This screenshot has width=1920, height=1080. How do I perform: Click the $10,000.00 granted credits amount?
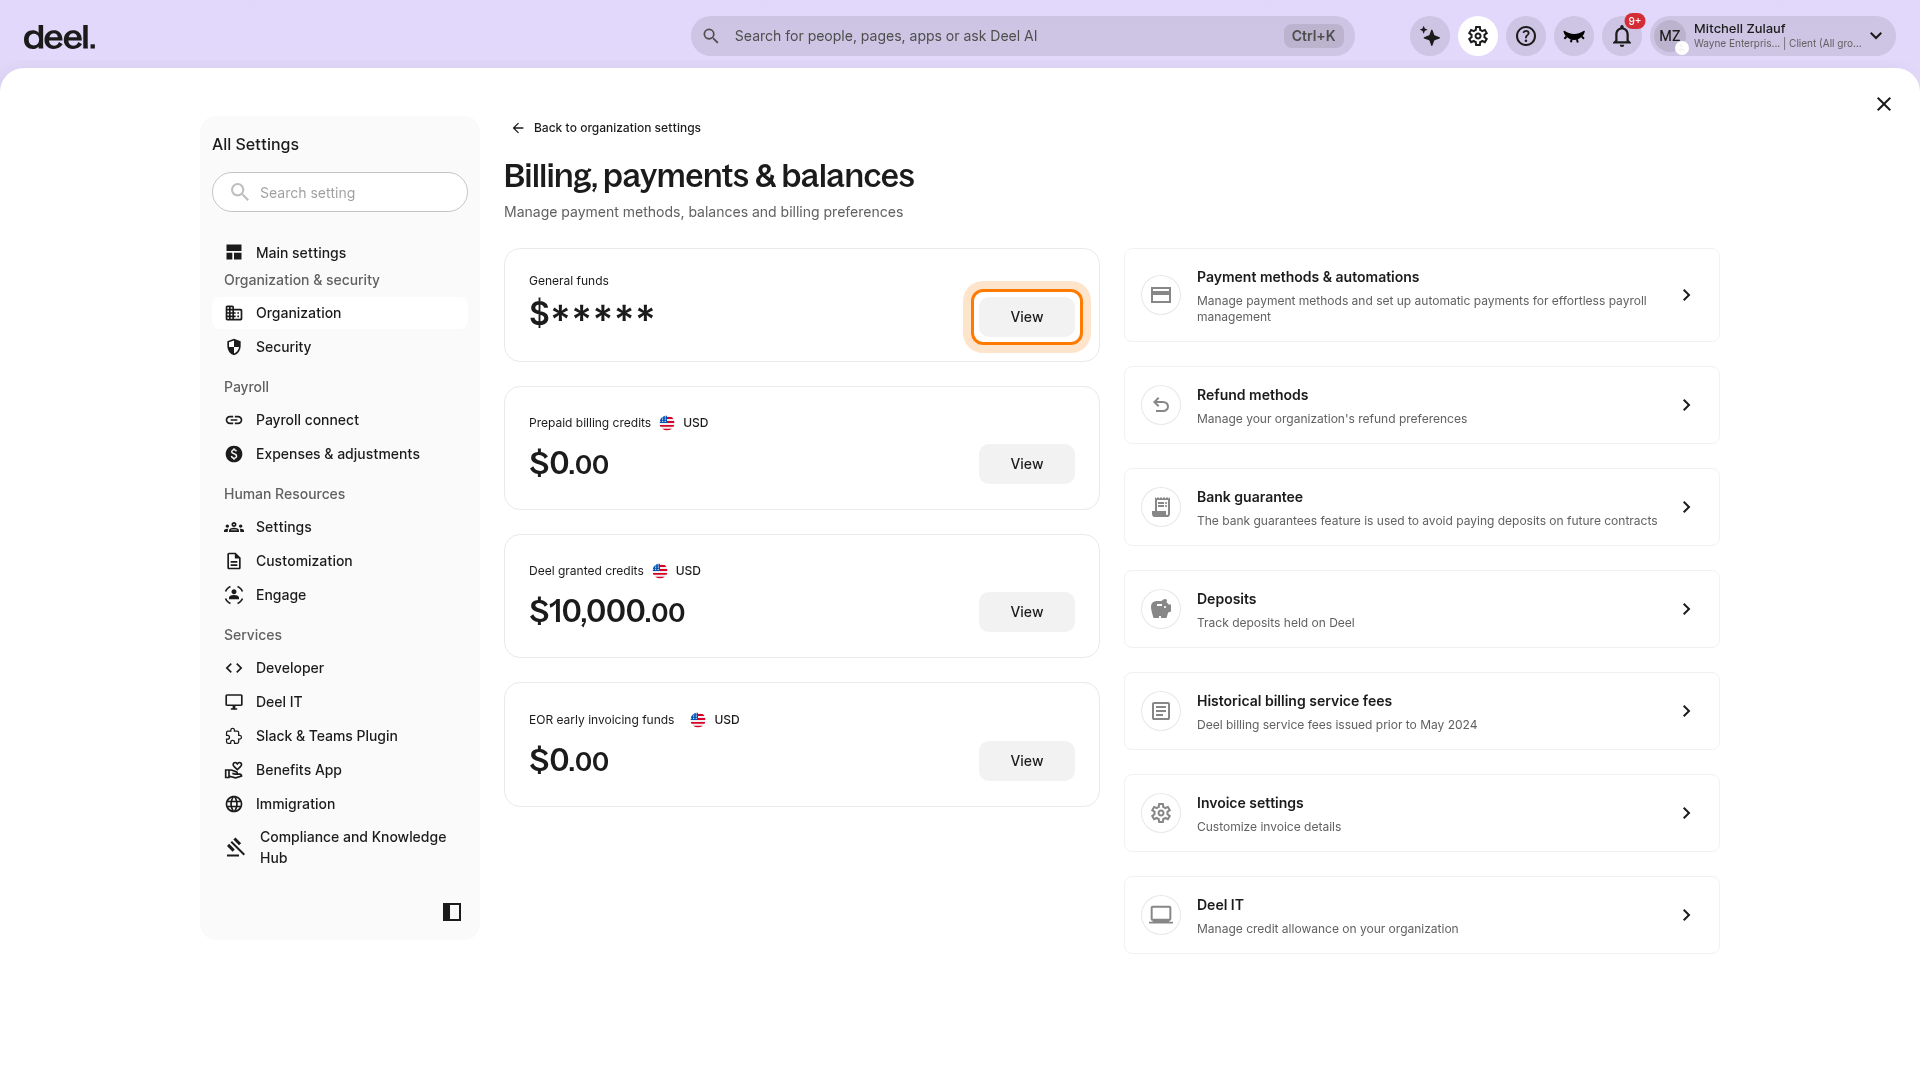coord(607,611)
